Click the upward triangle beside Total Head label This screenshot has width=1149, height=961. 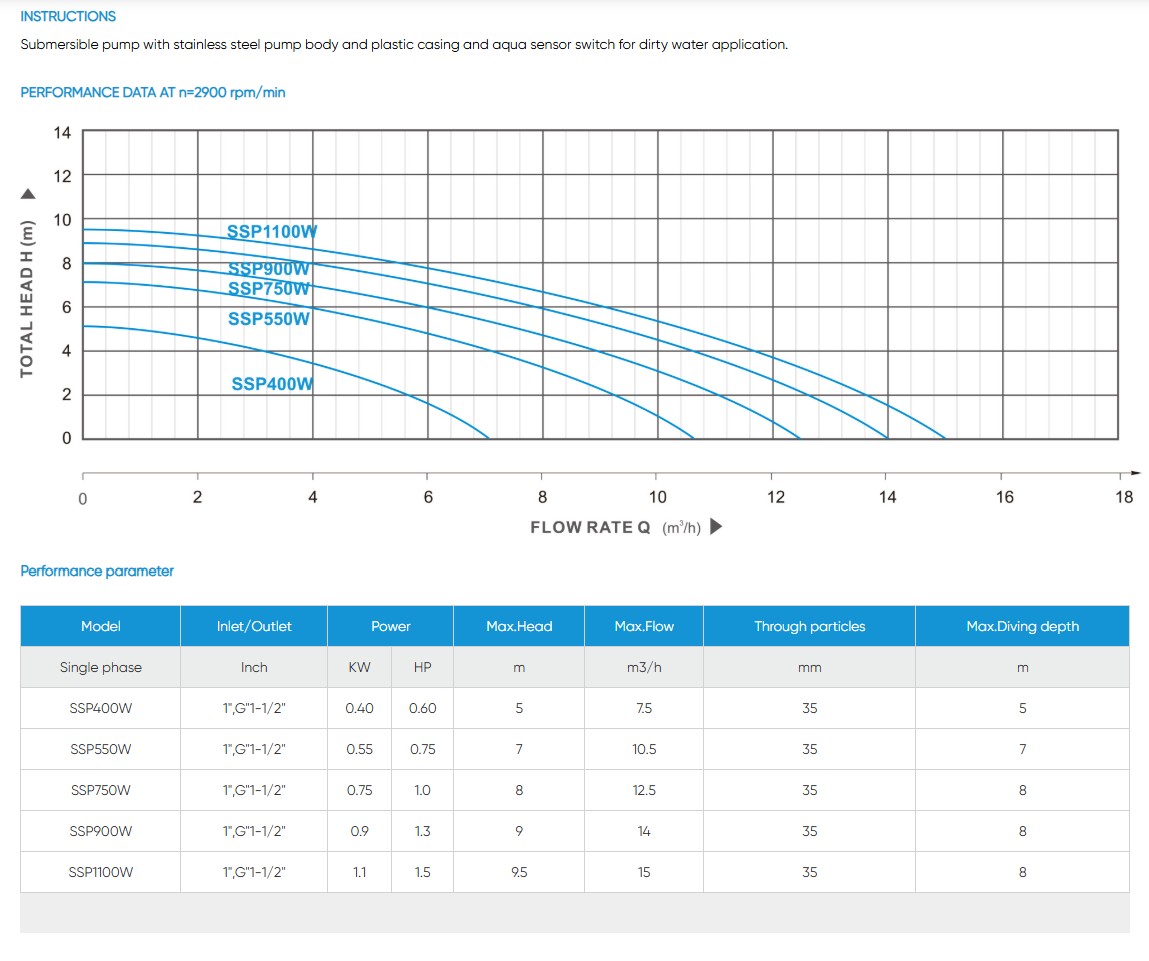pos(28,194)
